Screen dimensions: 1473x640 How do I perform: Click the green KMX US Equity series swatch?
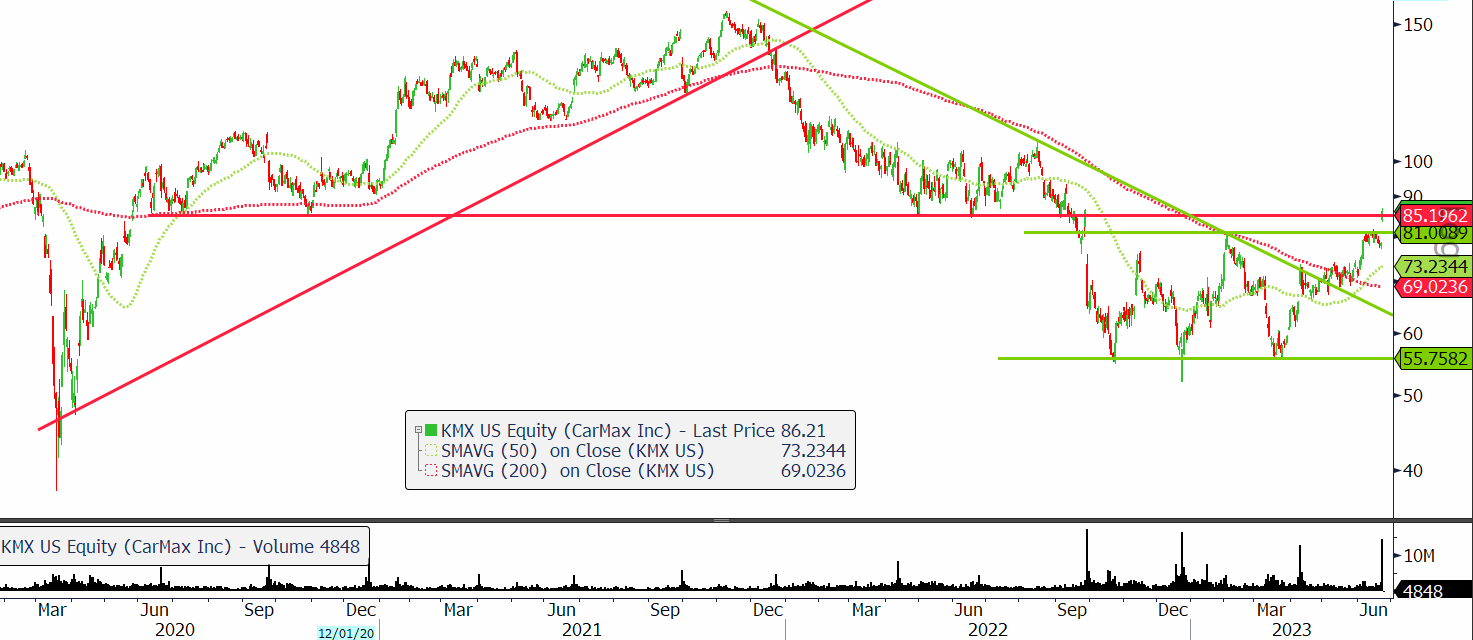tap(432, 430)
